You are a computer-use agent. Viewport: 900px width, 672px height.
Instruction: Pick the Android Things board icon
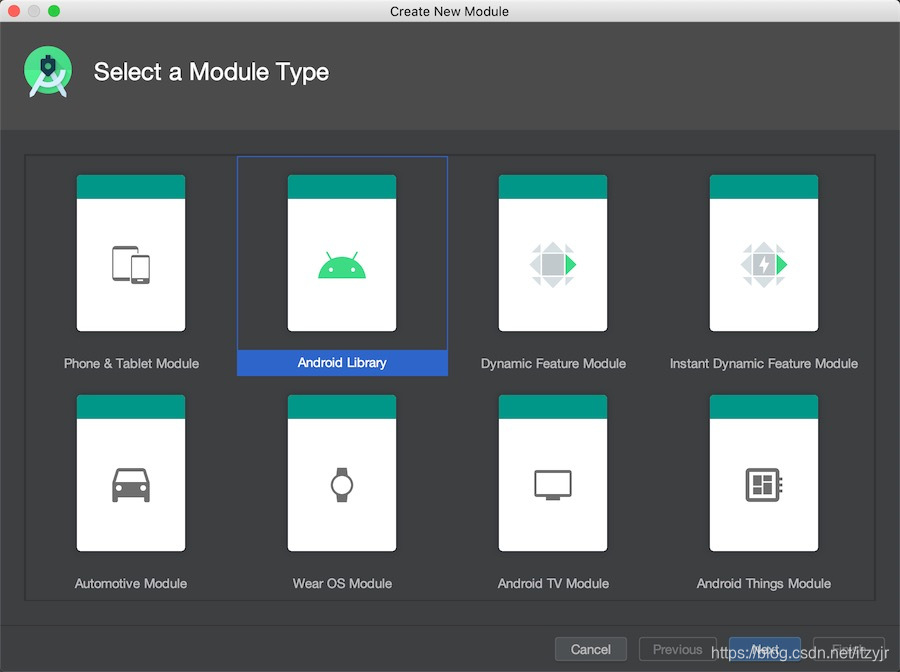pos(764,485)
